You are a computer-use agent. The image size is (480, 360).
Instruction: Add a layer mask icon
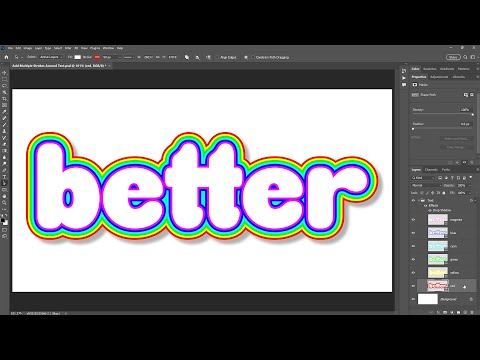[445, 312]
